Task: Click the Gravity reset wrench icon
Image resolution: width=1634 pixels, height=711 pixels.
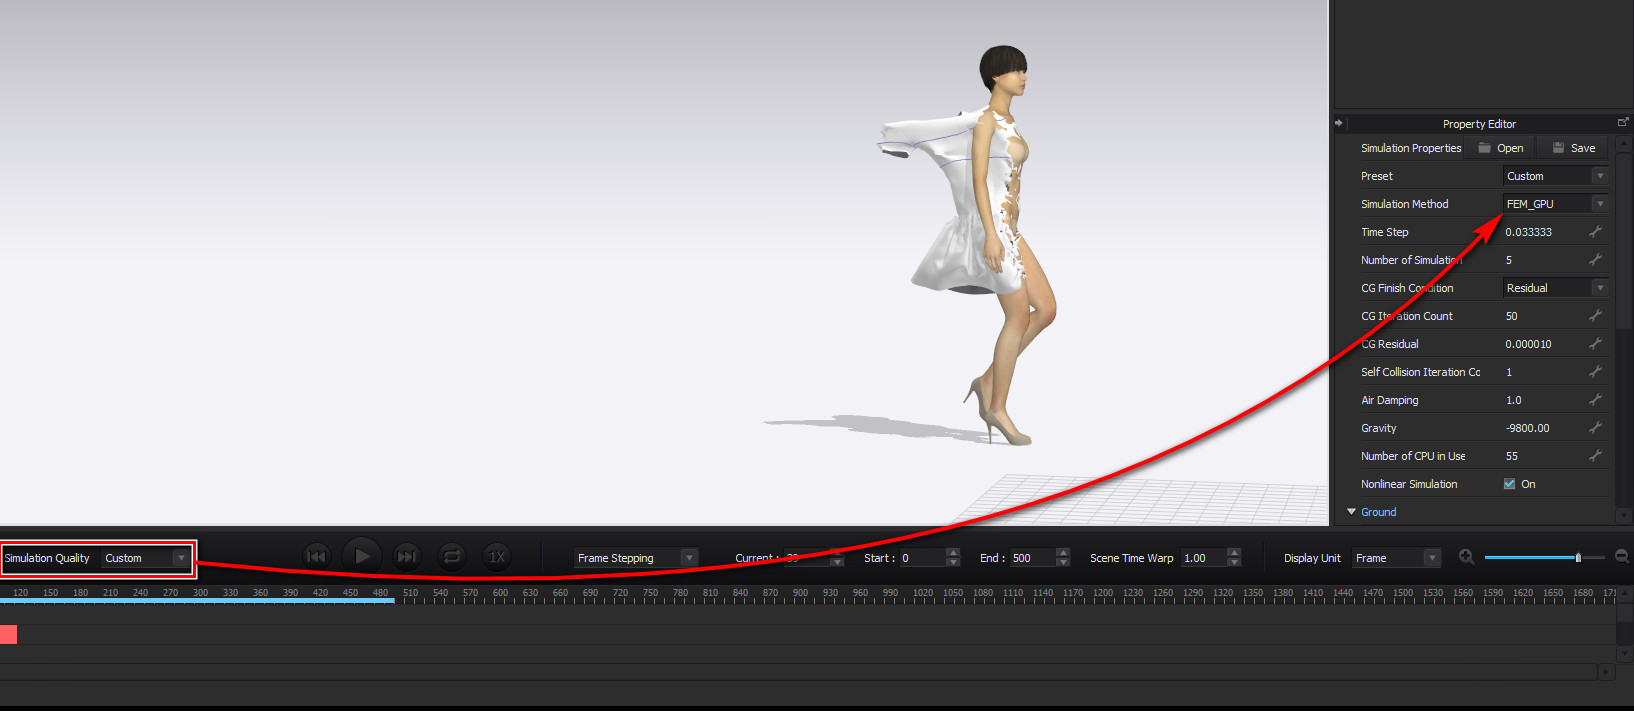Action: (1595, 428)
